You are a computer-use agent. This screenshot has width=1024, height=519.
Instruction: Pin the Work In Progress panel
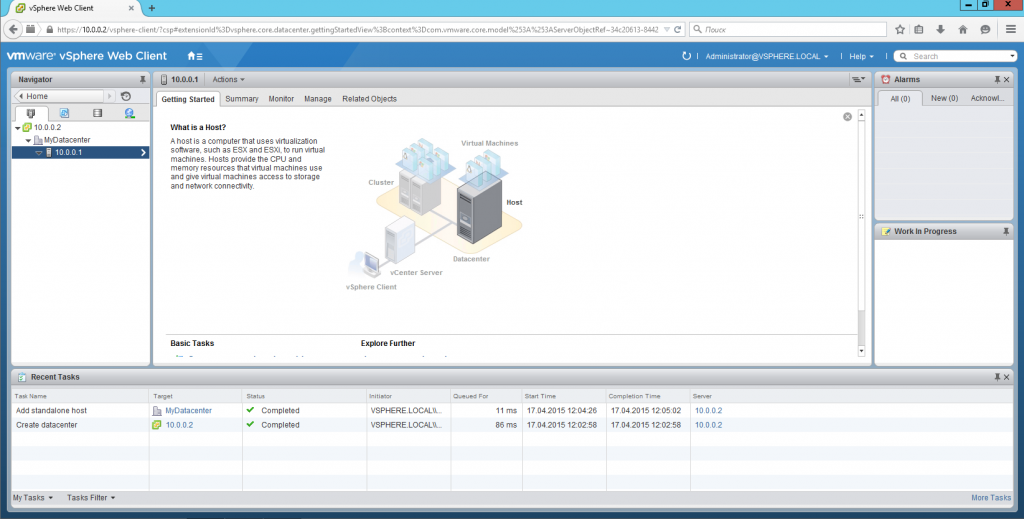pos(1006,232)
